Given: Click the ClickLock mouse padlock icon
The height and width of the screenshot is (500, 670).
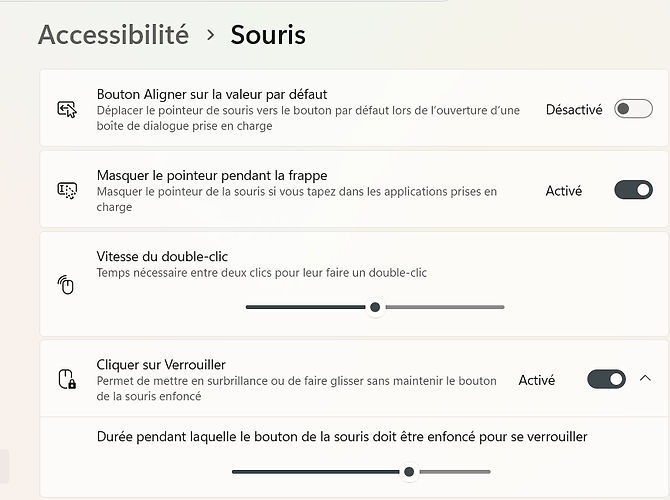Looking at the screenshot, I should [67, 379].
